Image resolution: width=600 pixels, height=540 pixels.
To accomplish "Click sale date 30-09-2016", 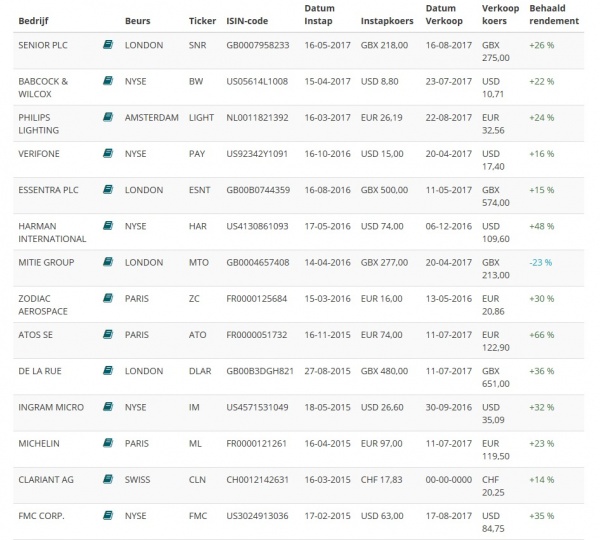I will (x=448, y=407).
